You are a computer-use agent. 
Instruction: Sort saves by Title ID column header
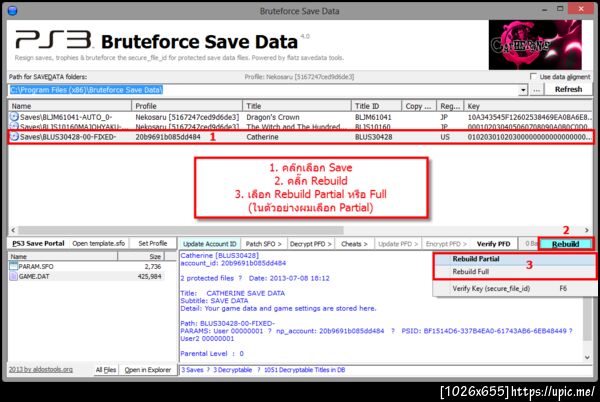(376, 106)
